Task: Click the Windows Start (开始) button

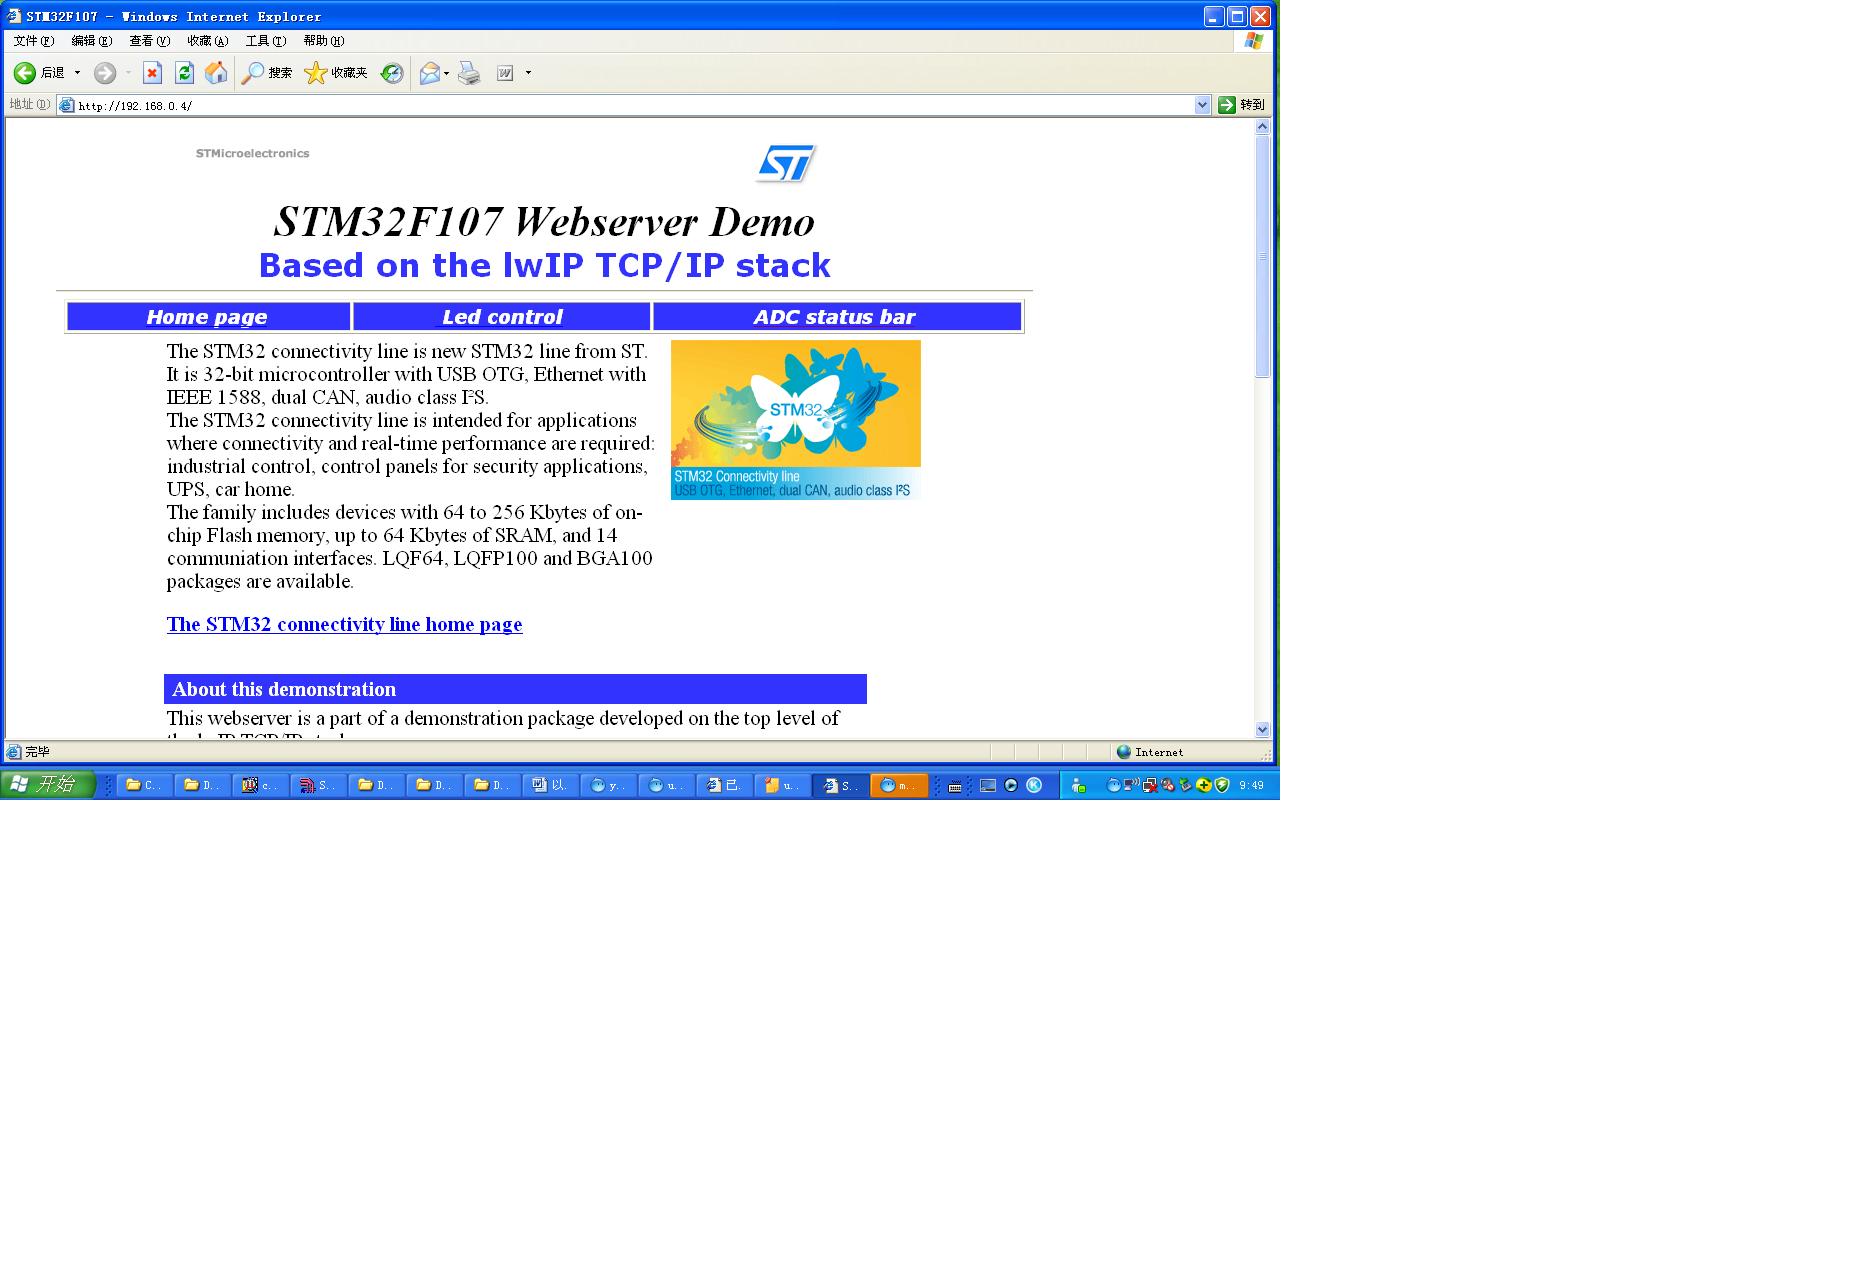Action: [48, 785]
